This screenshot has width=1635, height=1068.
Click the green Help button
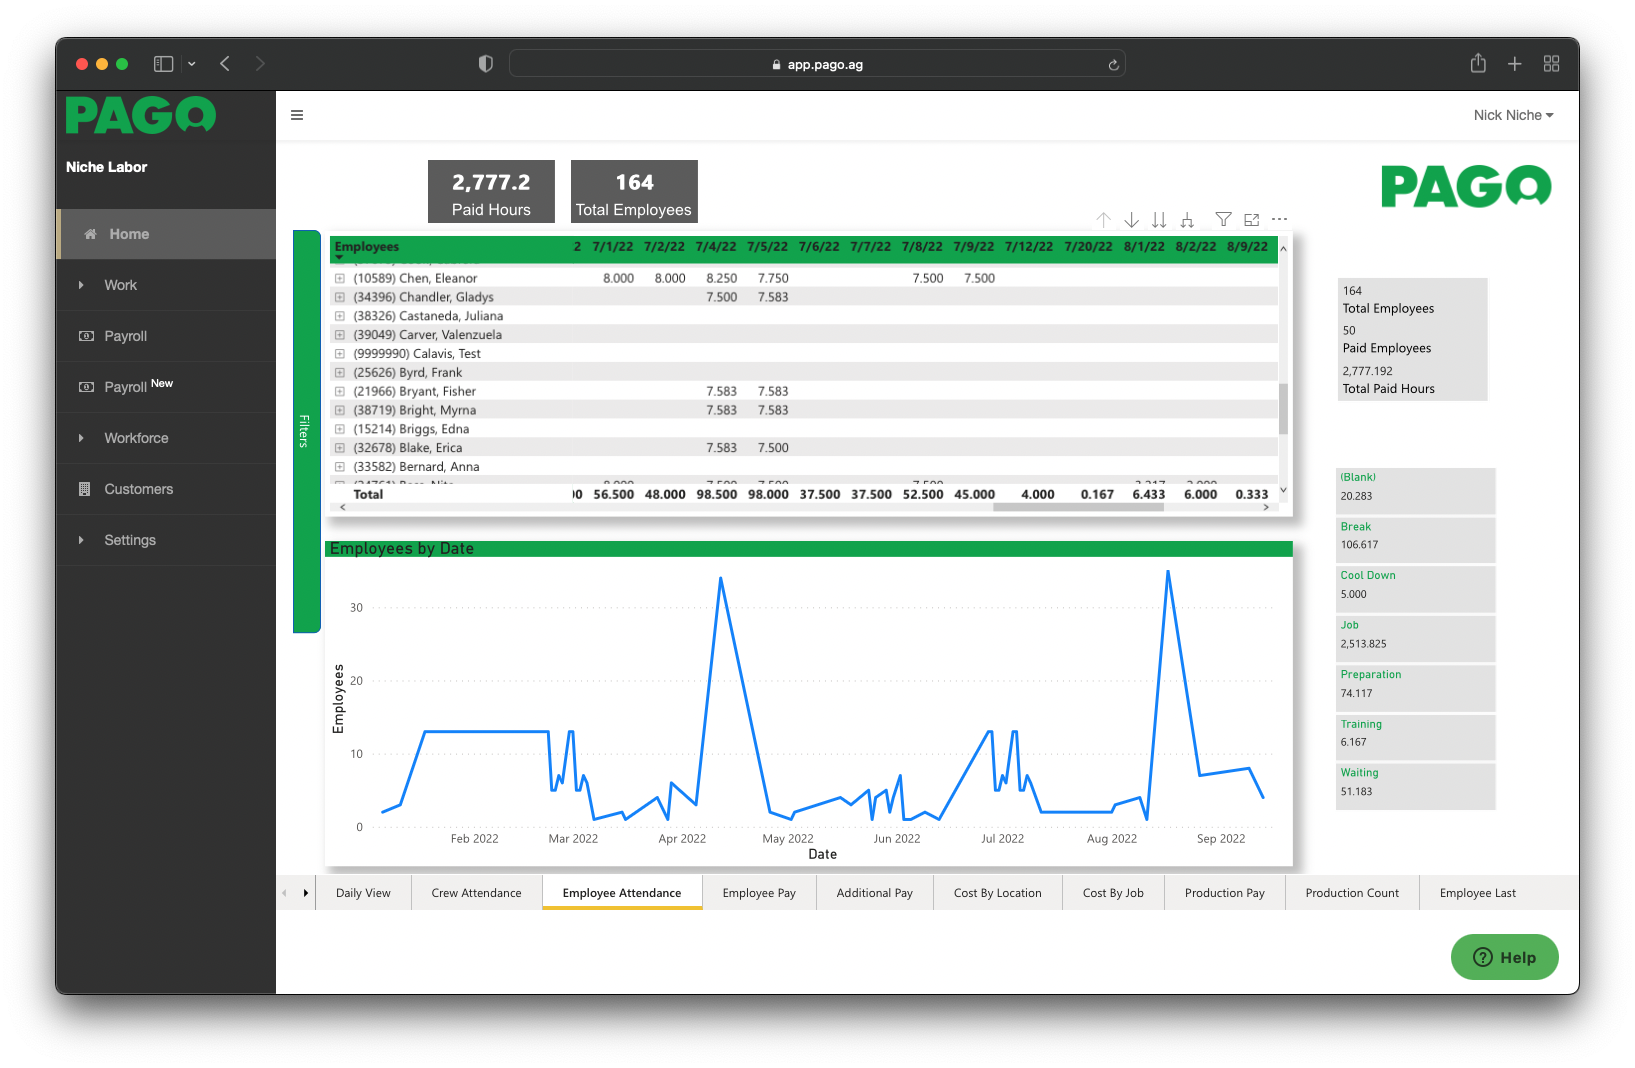click(1504, 957)
